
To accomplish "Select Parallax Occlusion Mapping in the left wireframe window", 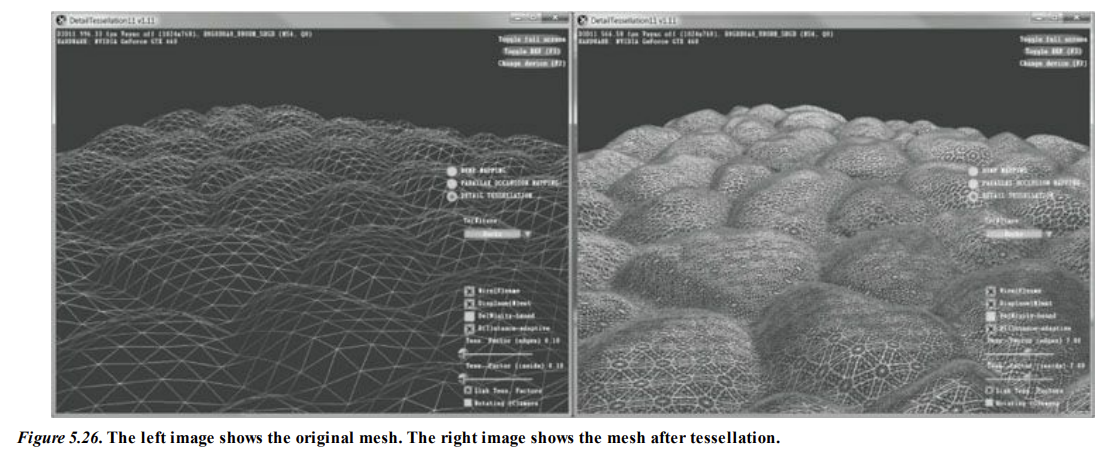I will pos(452,183).
